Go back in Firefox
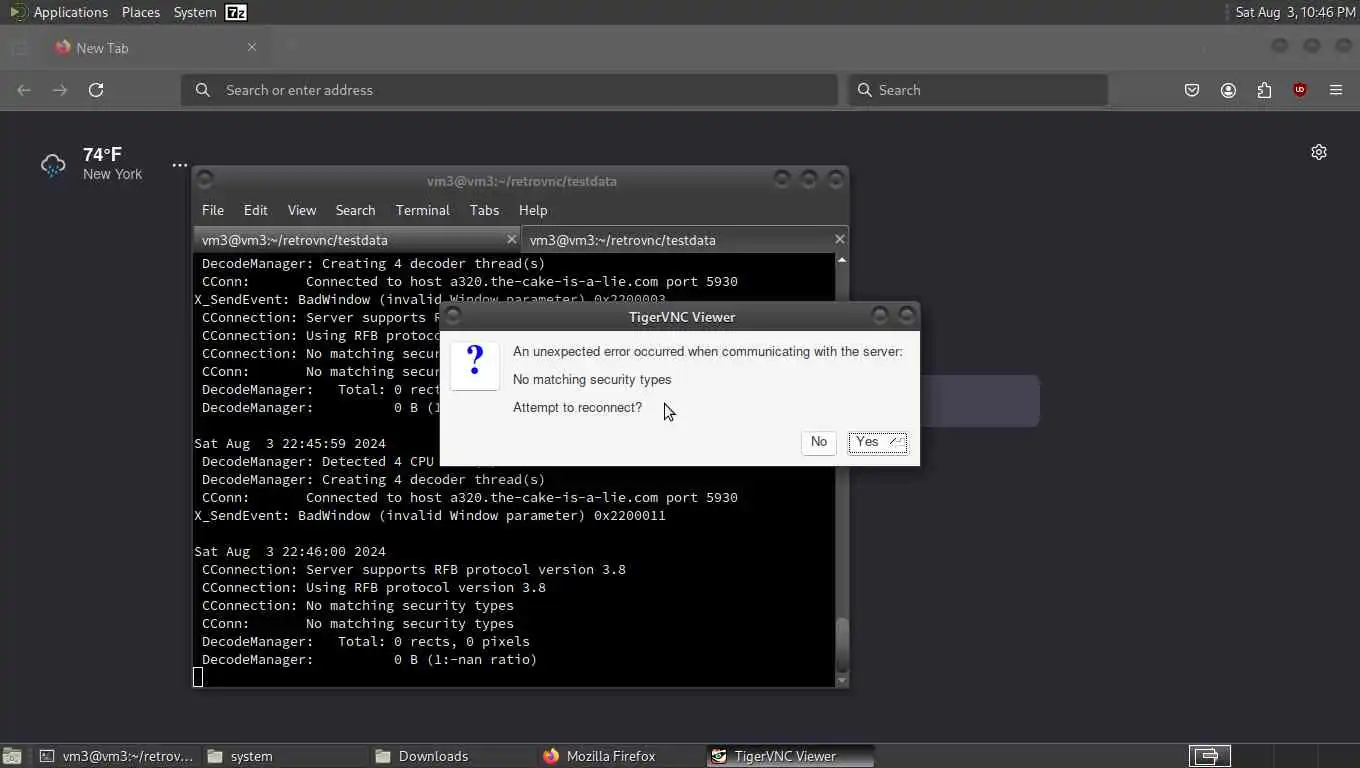The image size is (1360, 768). point(24,90)
